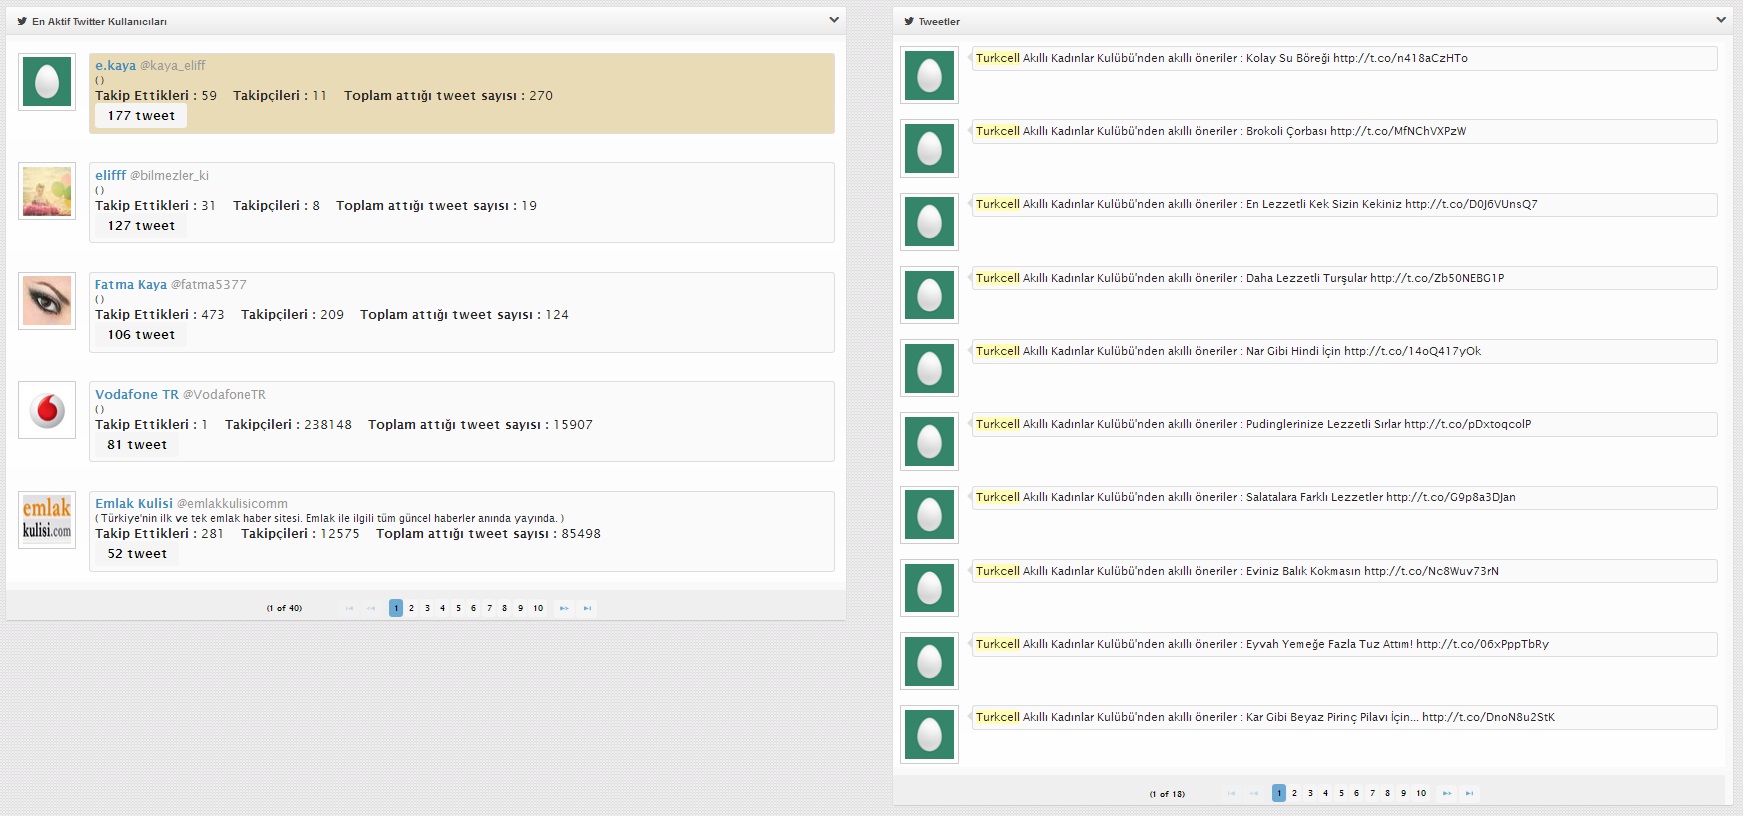
Task: Select page 2 in users paginator
Action: pyautogui.click(x=411, y=608)
